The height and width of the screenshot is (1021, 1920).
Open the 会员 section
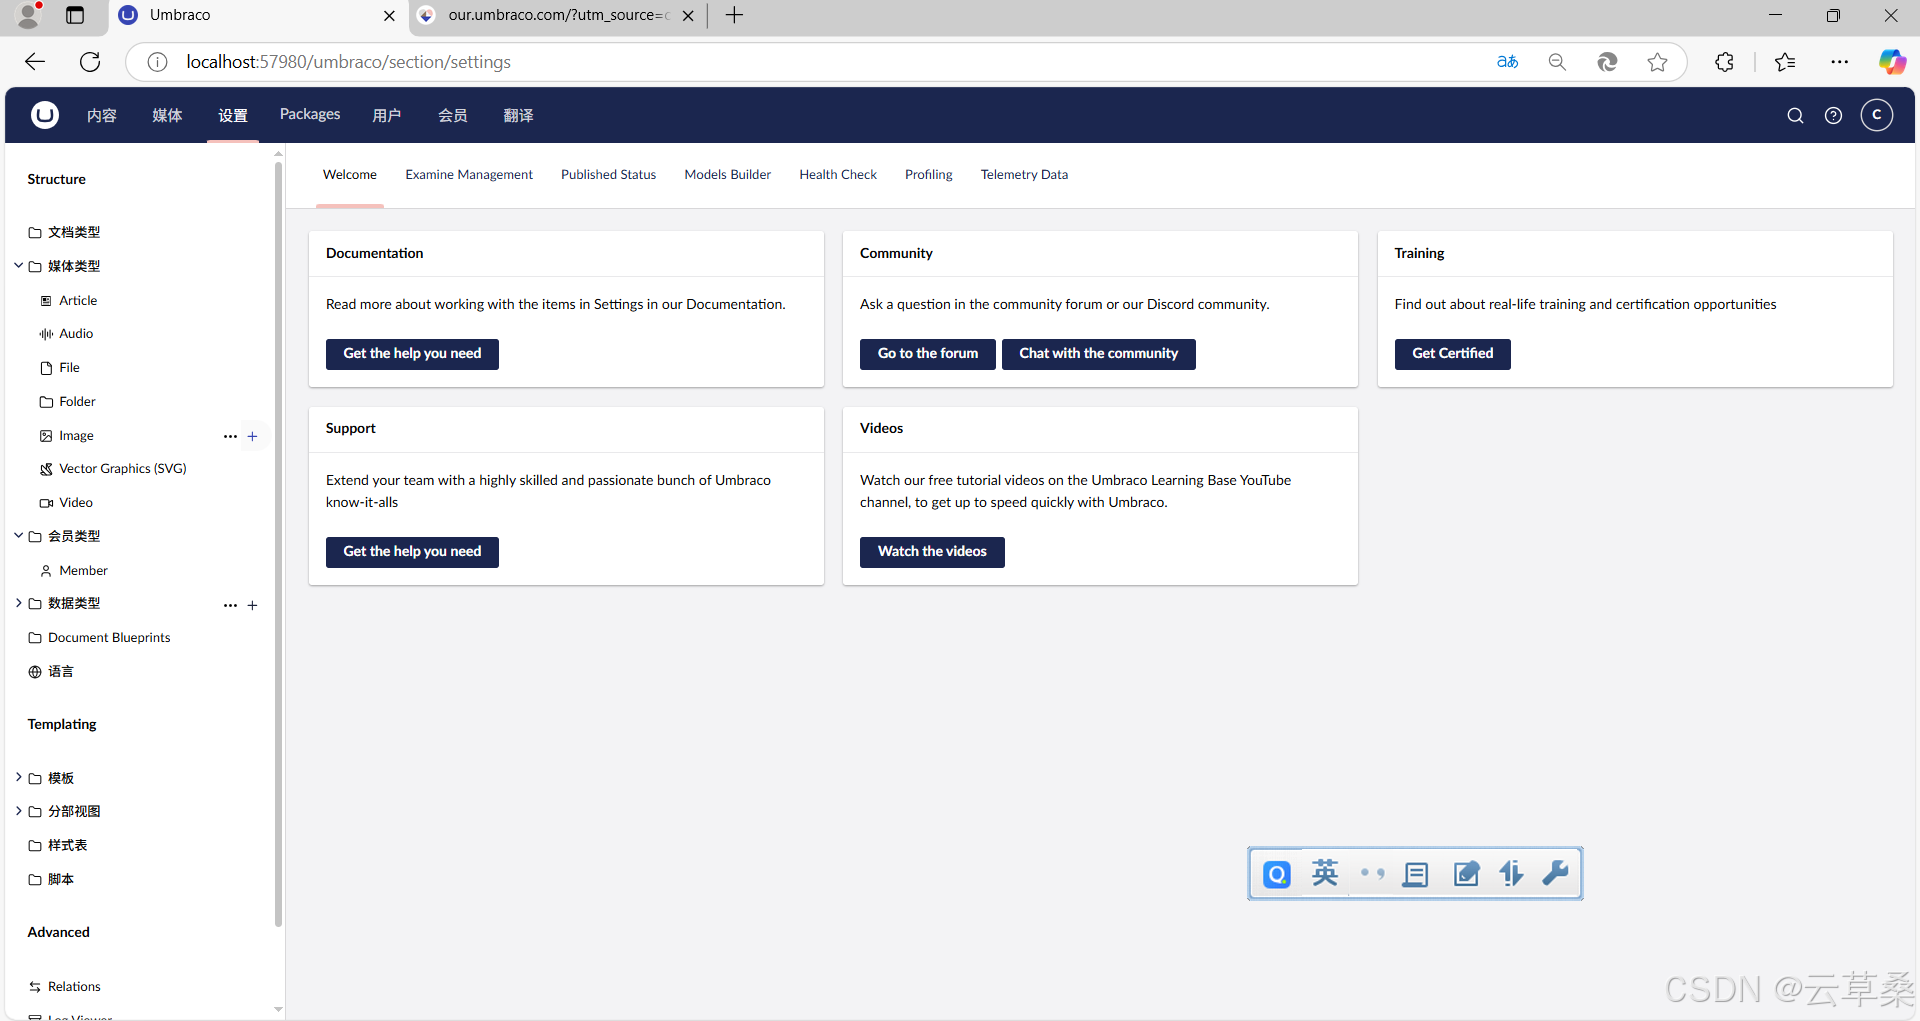point(453,116)
